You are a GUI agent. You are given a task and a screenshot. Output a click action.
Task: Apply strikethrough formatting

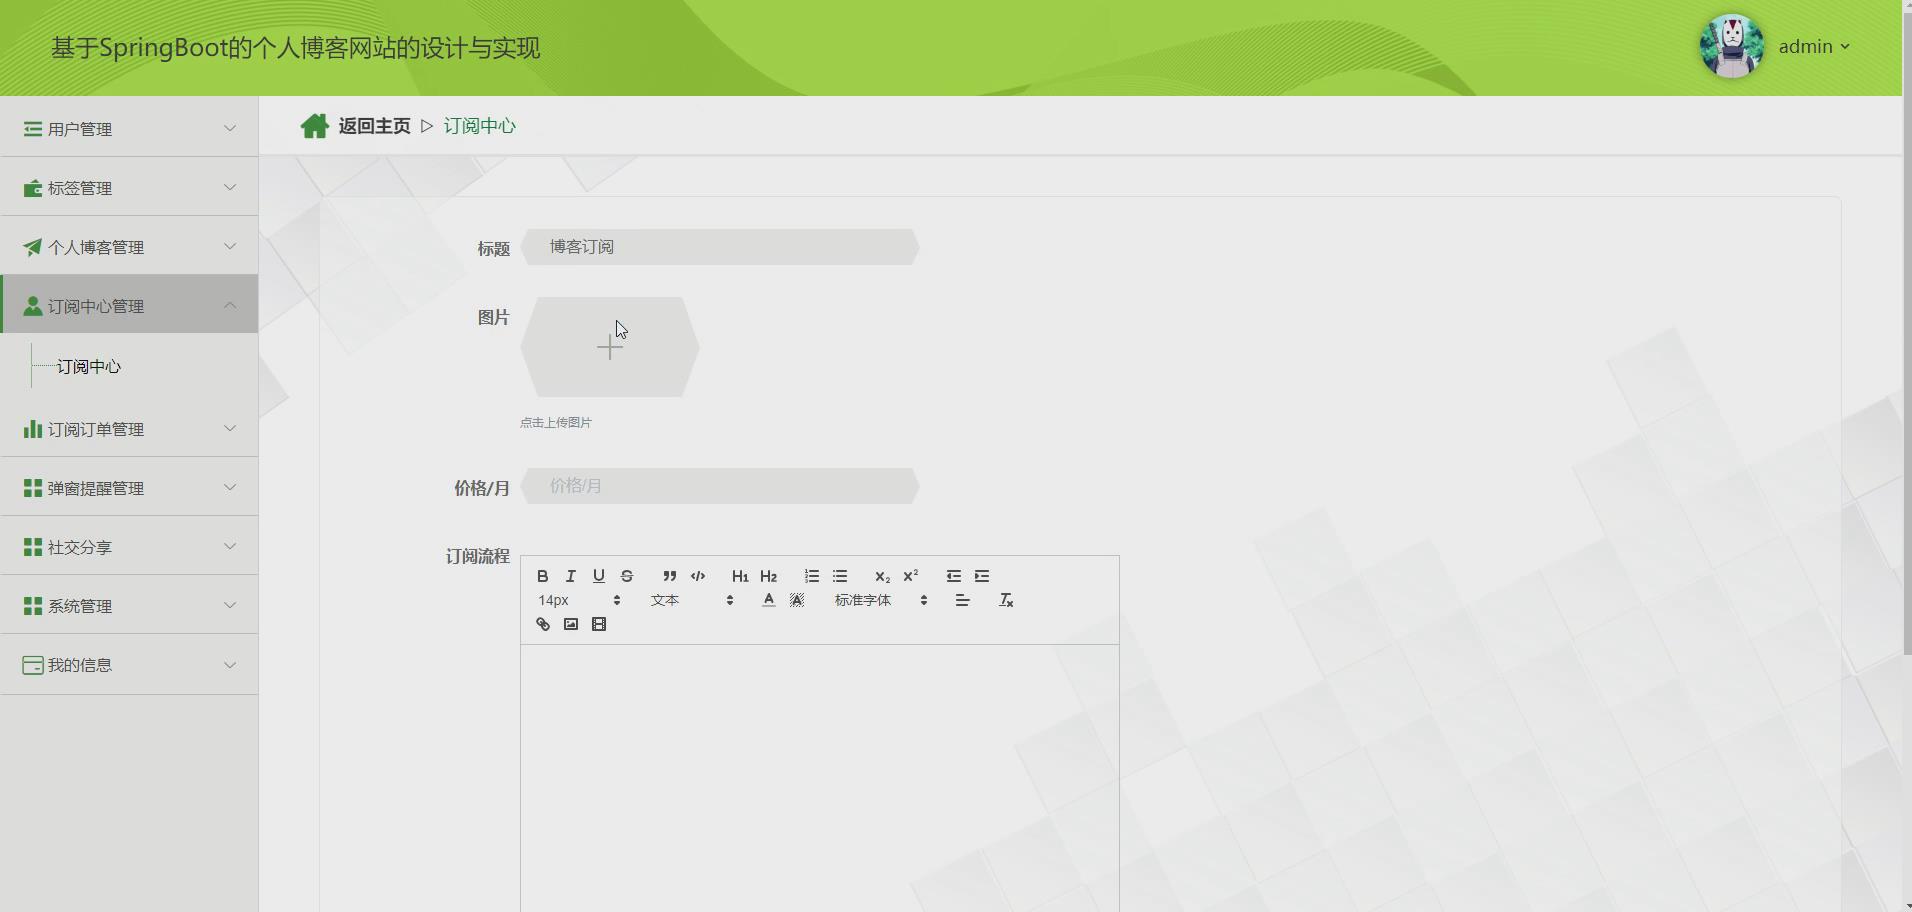pyautogui.click(x=626, y=576)
